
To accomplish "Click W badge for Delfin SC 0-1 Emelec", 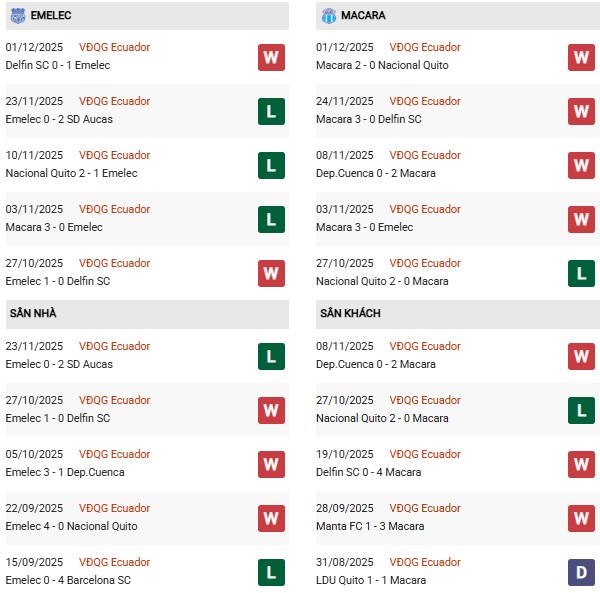I will pos(271,57).
